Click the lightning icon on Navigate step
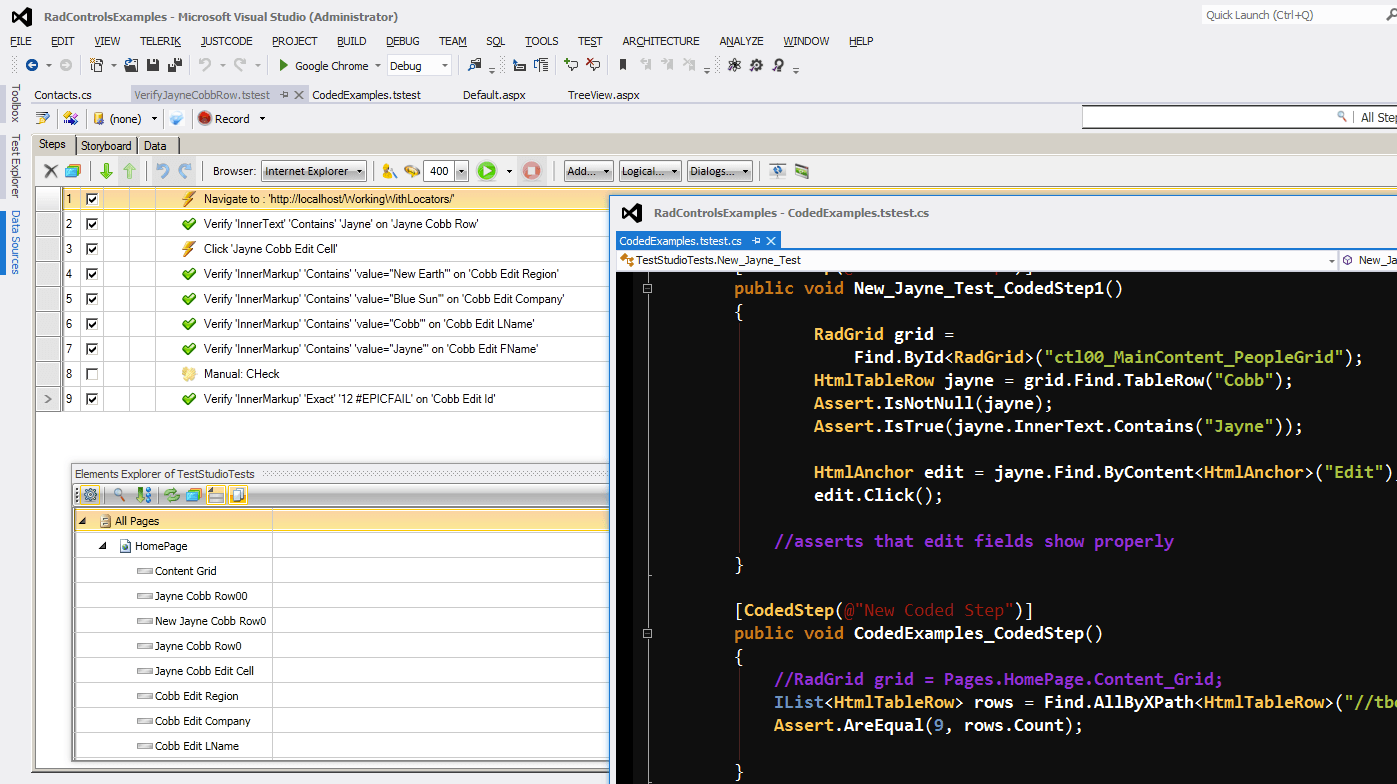Screen dimensions: 1397x784 point(188,199)
